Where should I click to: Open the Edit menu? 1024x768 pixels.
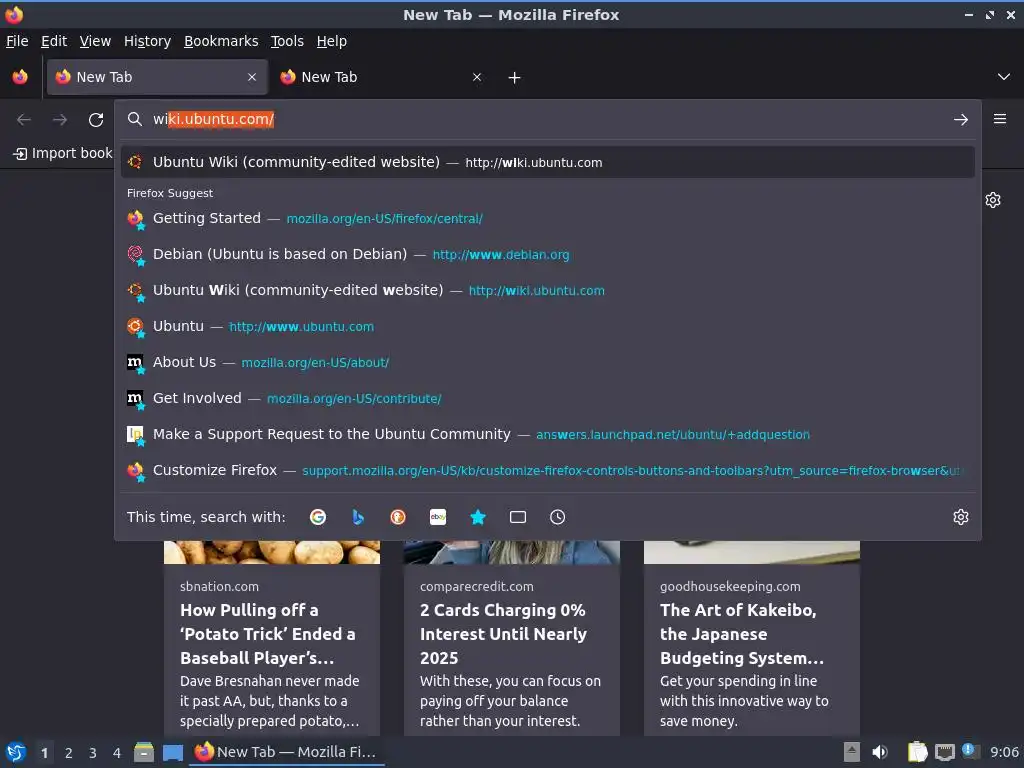54,41
